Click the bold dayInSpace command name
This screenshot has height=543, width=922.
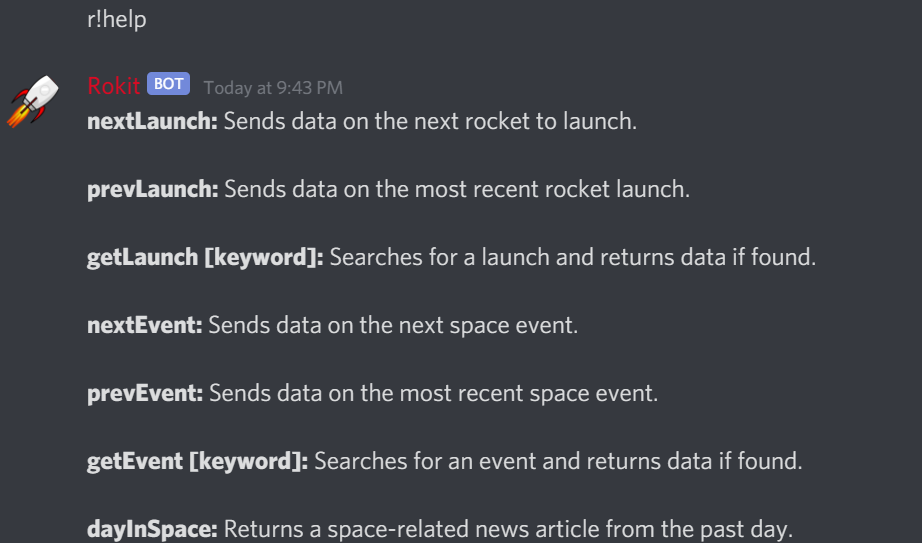153,529
